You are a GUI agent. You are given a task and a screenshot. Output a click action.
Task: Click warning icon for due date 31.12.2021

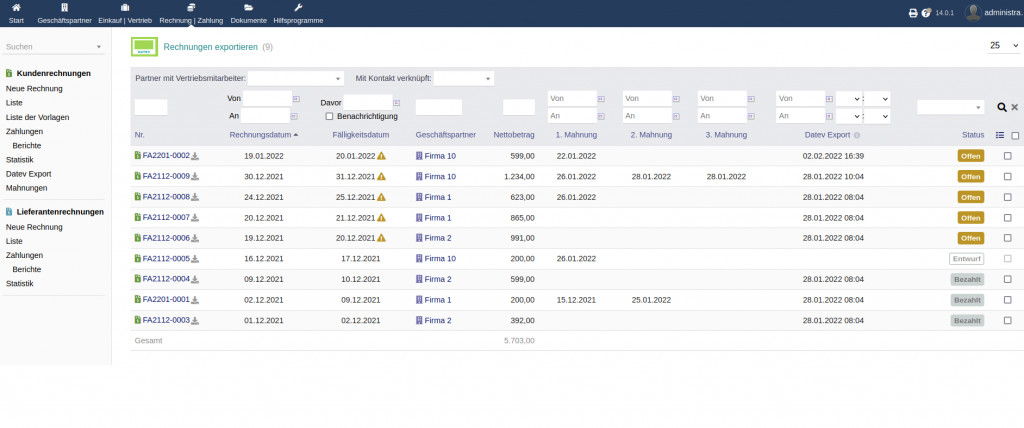(x=381, y=176)
